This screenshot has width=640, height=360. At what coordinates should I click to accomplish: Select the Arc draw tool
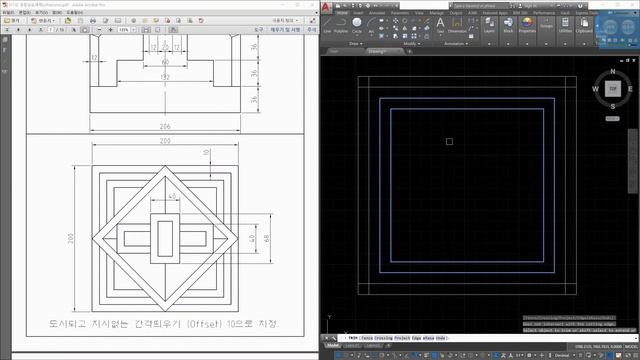[371, 25]
